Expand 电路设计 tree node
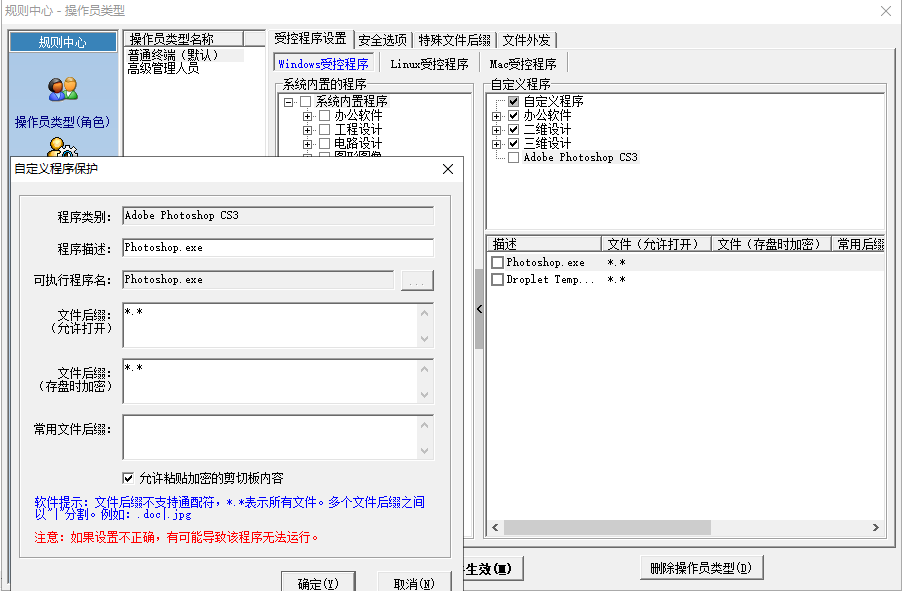The height and width of the screenshot is (591, 902). [307, 144]
